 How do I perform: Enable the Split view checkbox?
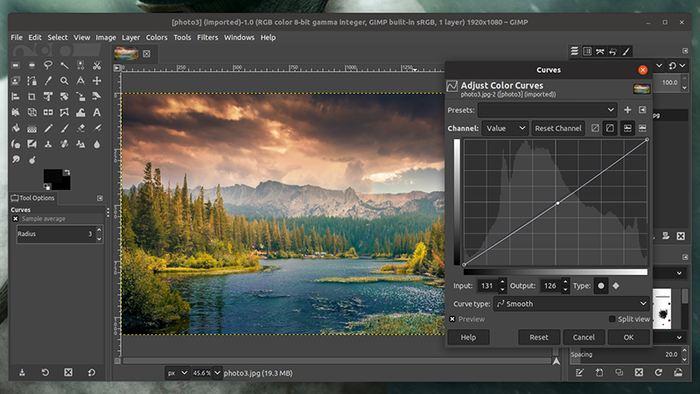pyautogui.click(x=612, y=319)
